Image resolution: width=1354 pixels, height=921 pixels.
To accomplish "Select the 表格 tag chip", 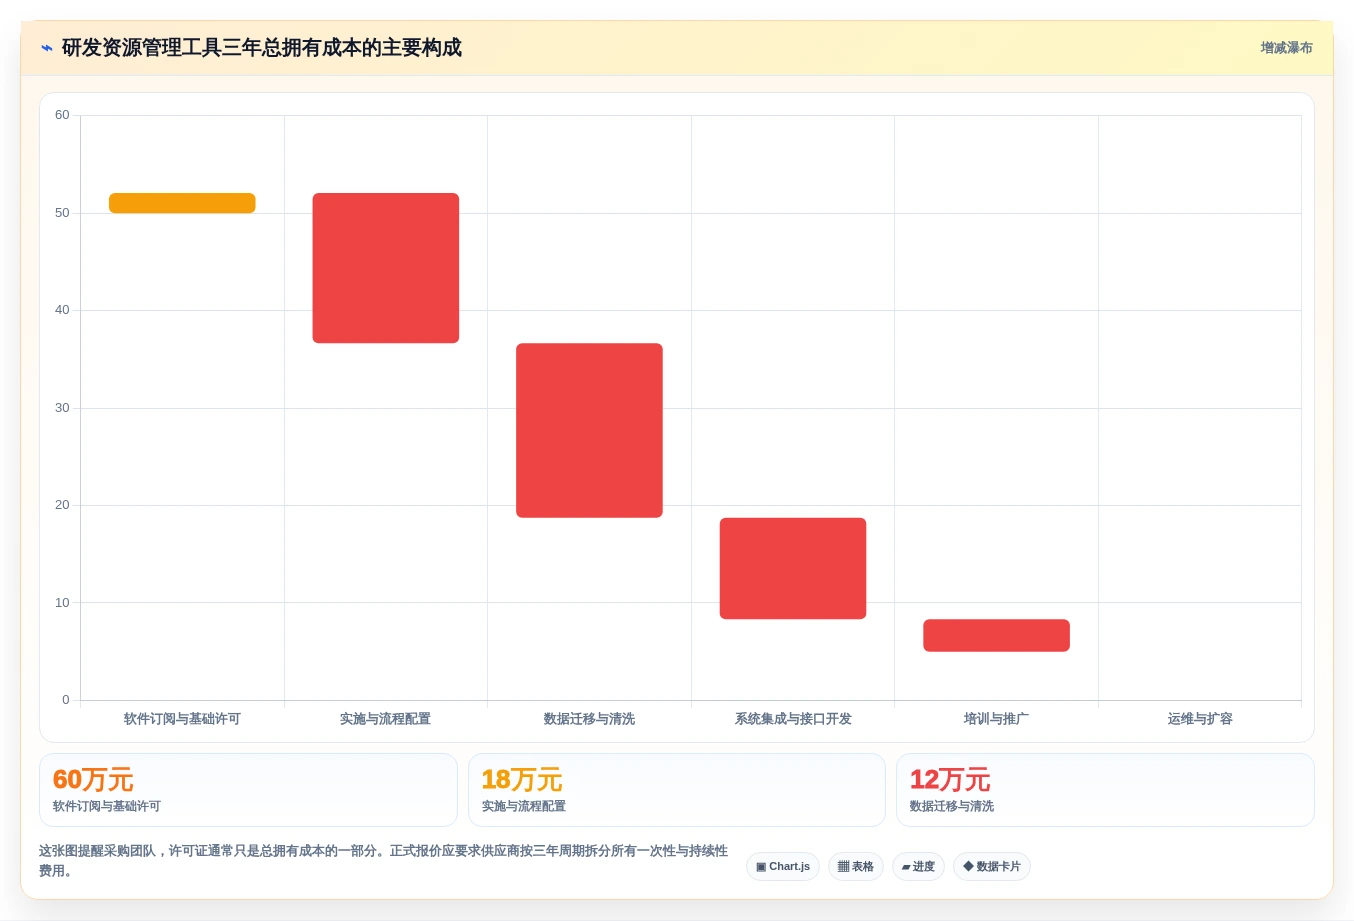I will (x=856, y=866).
